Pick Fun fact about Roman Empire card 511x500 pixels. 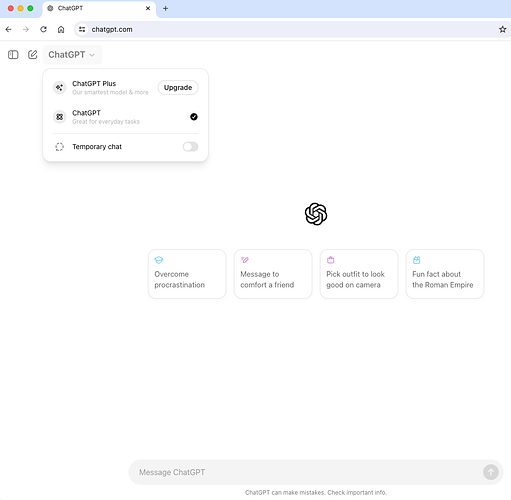445,274
